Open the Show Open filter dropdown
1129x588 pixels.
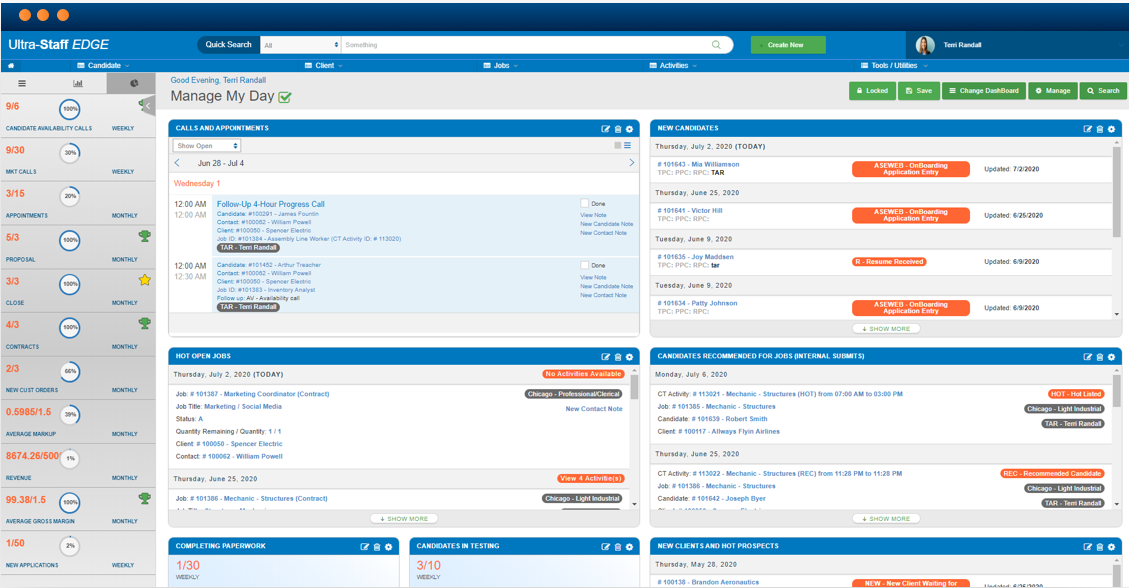[207, 145]
